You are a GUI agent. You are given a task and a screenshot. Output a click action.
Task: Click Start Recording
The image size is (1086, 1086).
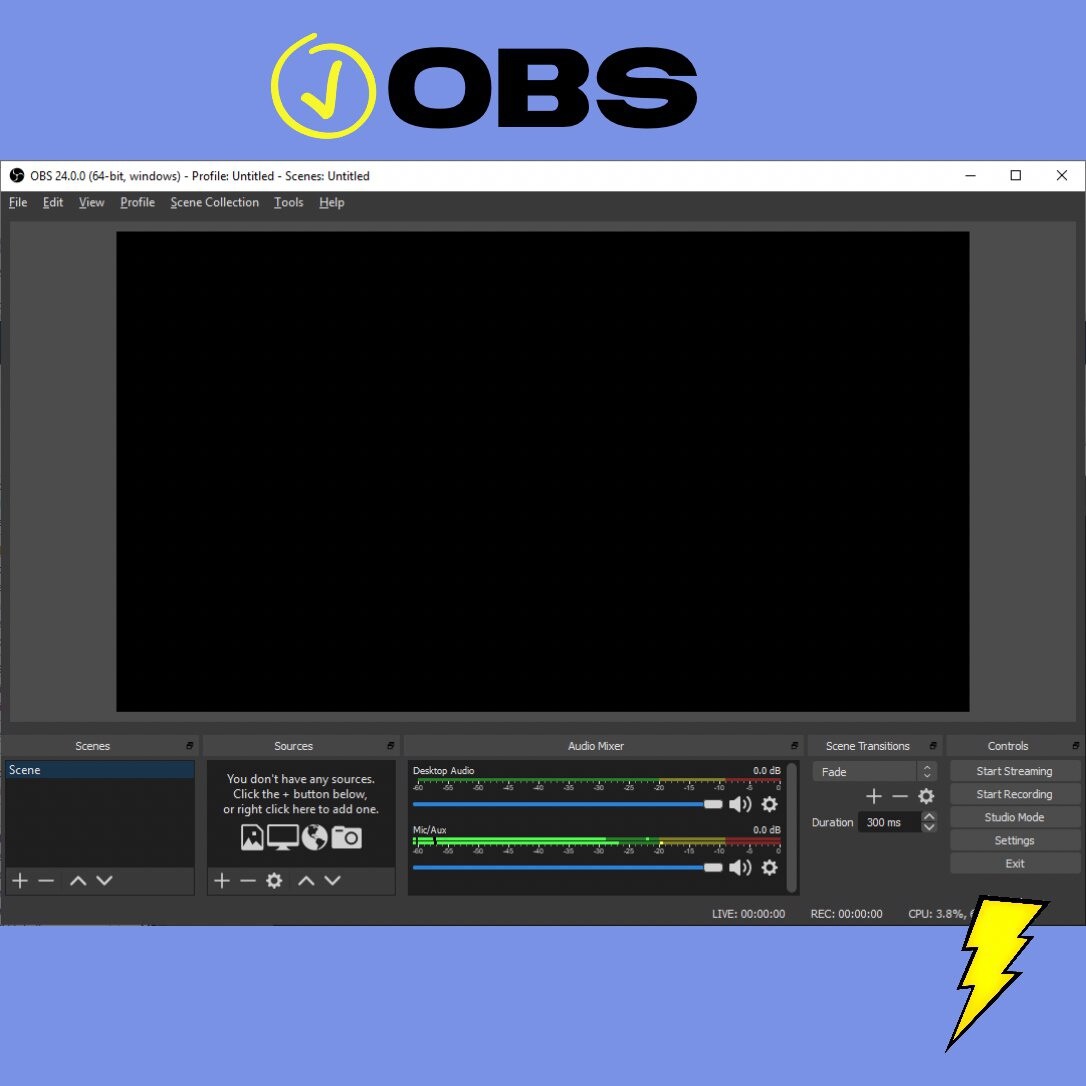click(x=1015, y=794)
